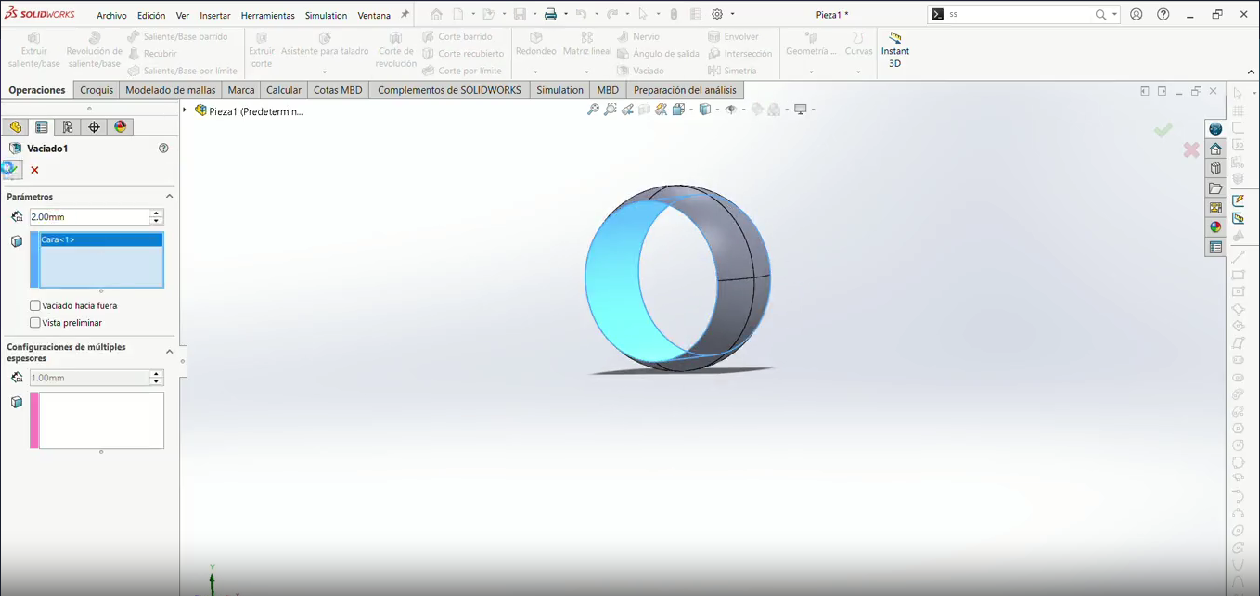This screenshot has height=596, width=1260.
Task: Click the Zoom to Fit view tool
Action: tap(593, 109)
